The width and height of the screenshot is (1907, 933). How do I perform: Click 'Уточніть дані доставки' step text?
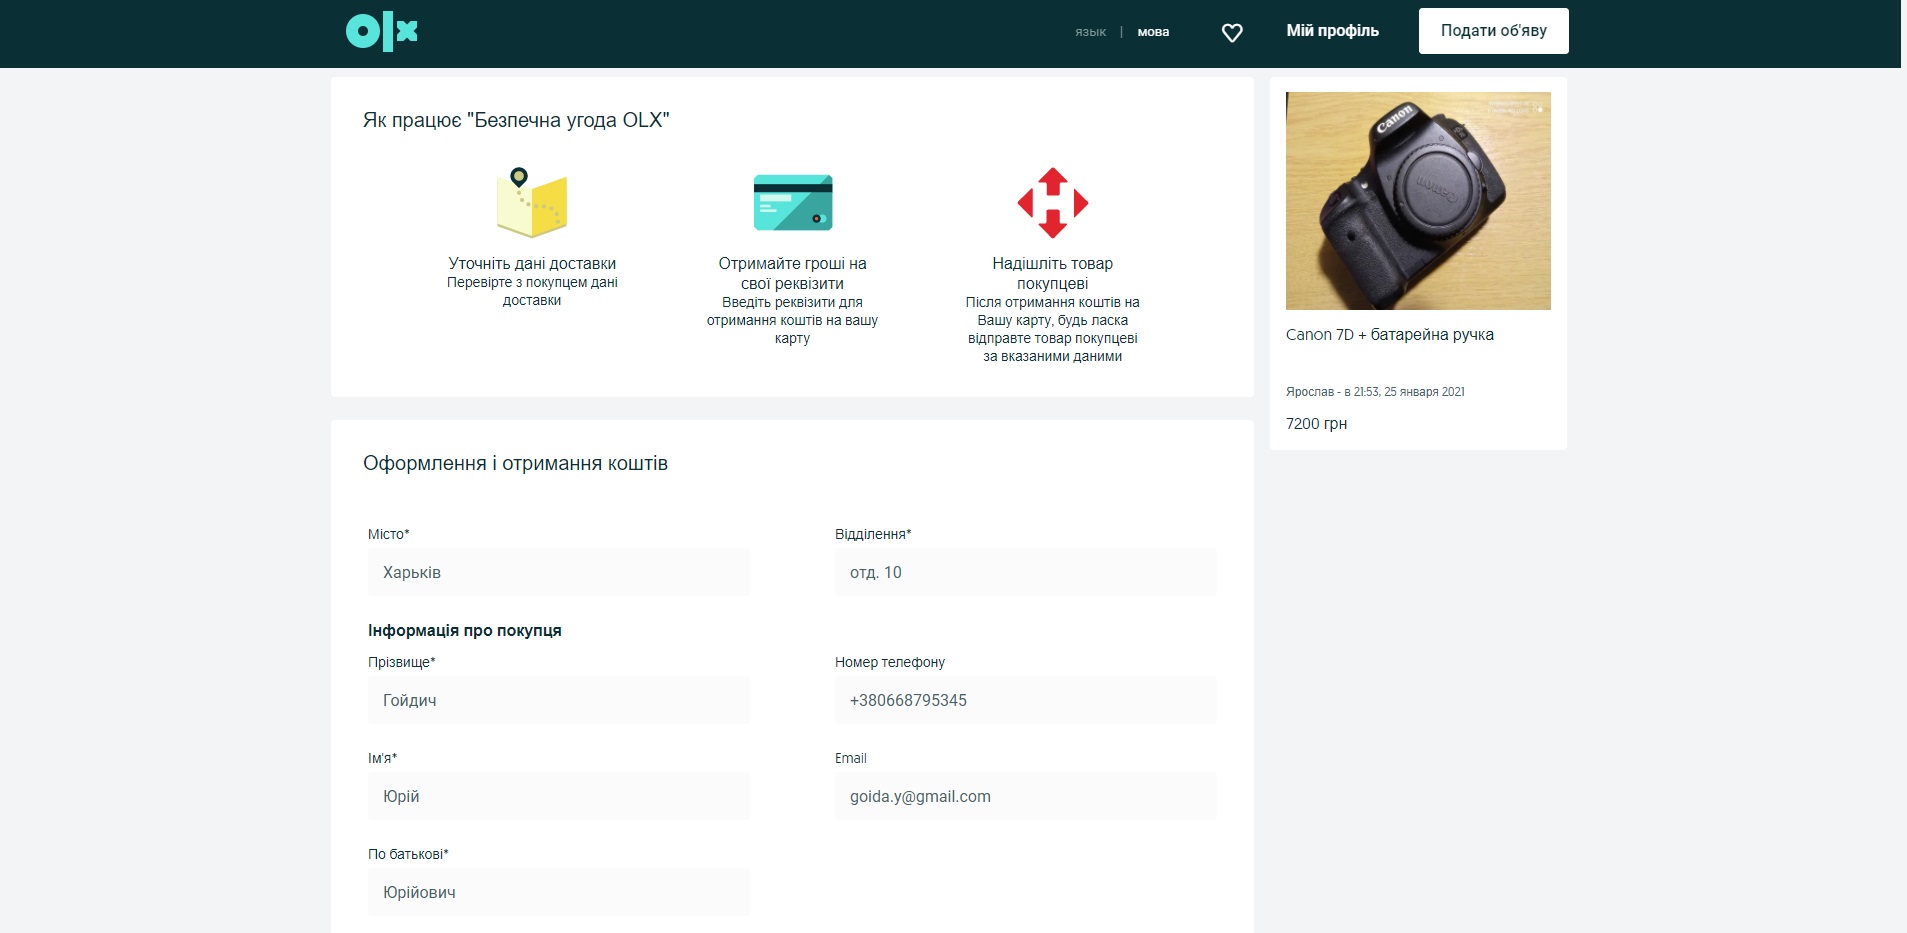point(532,264)
